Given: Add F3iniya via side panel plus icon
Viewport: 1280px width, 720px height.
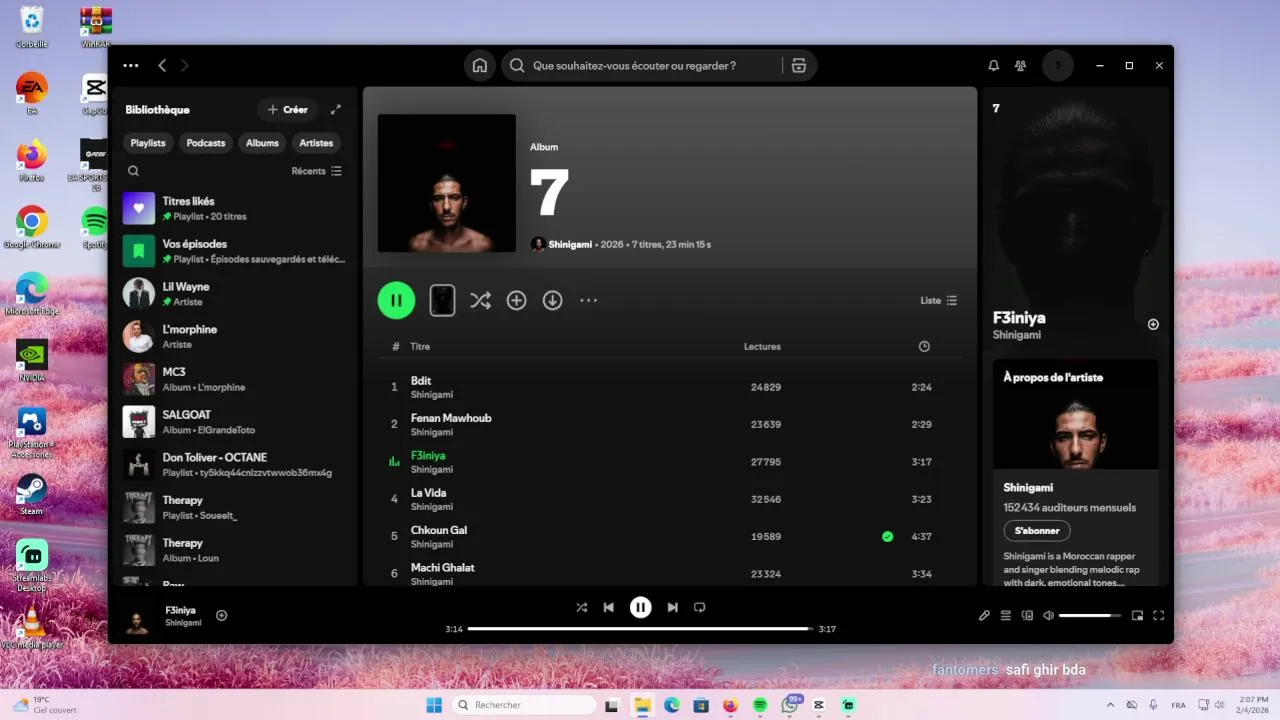Looking at the screenshot, I should pyautogui.click(x=1153, y=324).
